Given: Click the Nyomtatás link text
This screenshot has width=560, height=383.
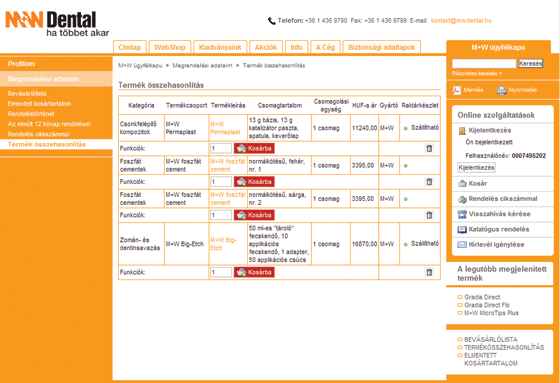Looking at the screenshot, I should [x=522, y=90].
